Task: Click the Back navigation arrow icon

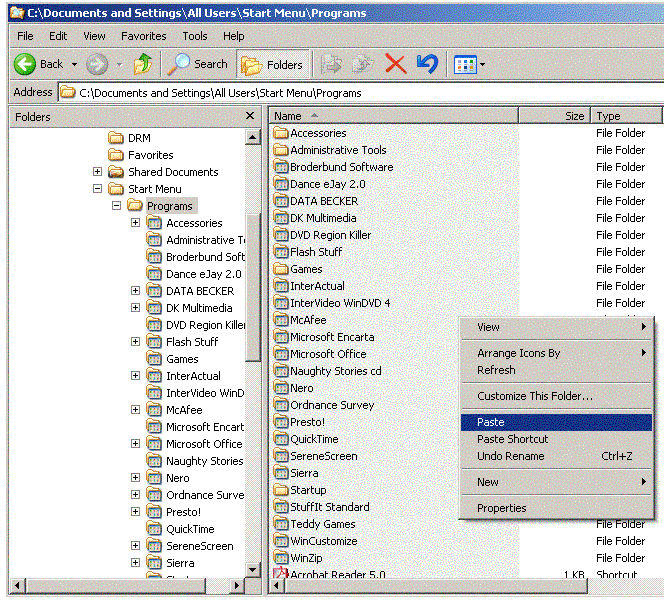Action: tap(26, 64)
